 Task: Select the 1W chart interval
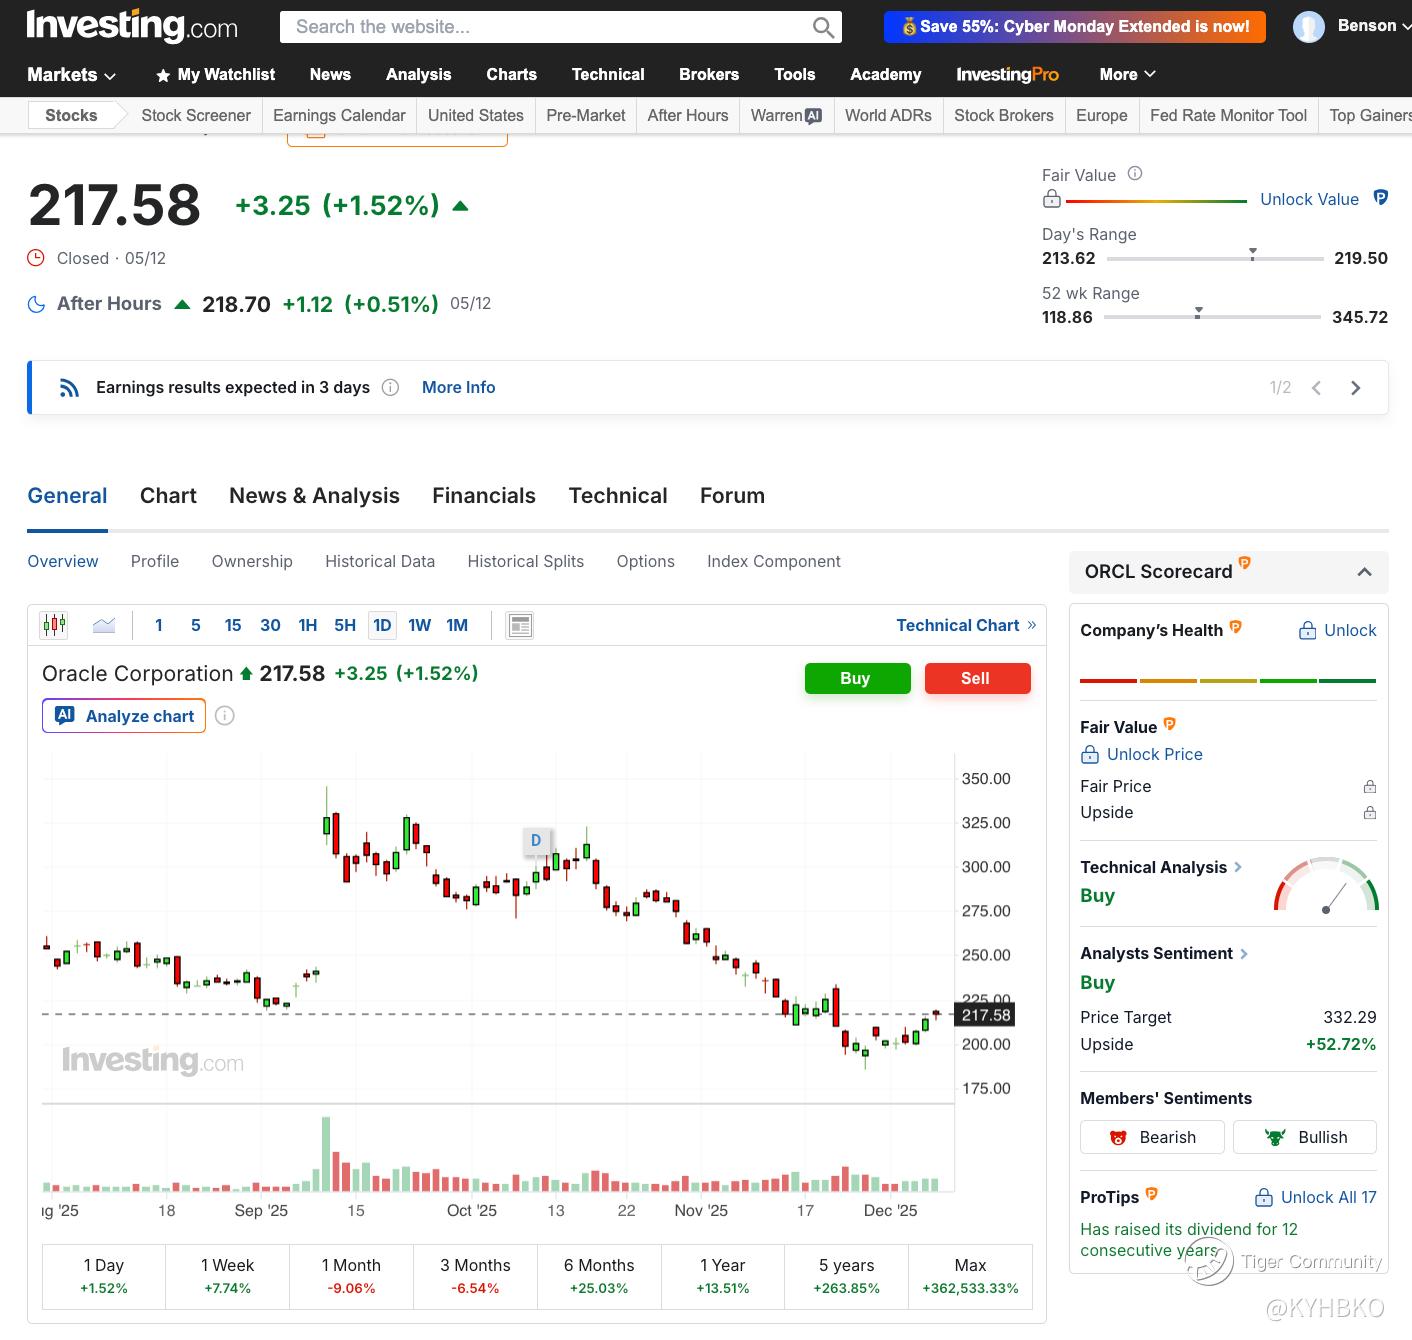420,625
